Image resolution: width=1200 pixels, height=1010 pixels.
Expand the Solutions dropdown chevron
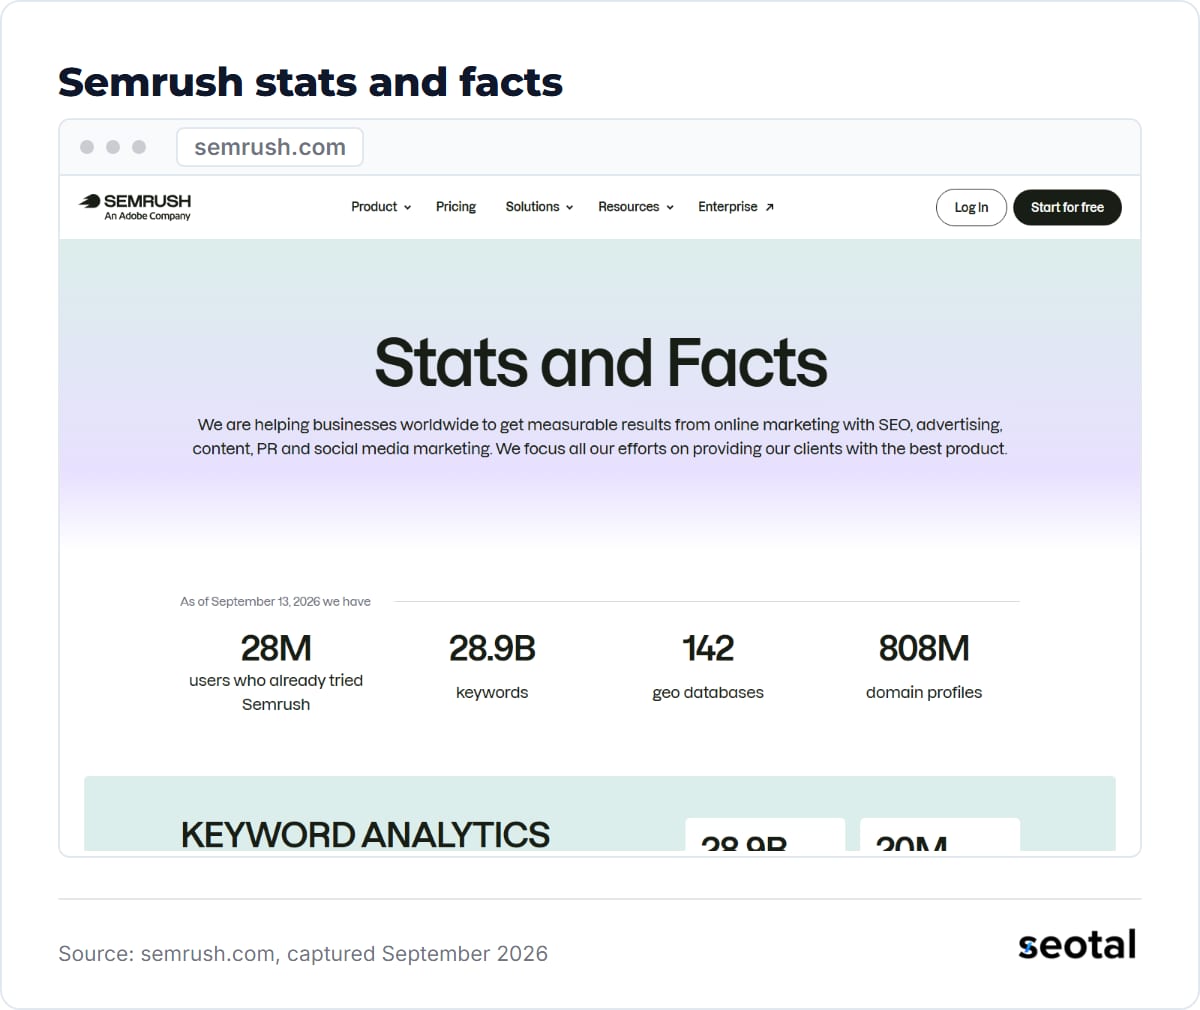coord(569,208)
